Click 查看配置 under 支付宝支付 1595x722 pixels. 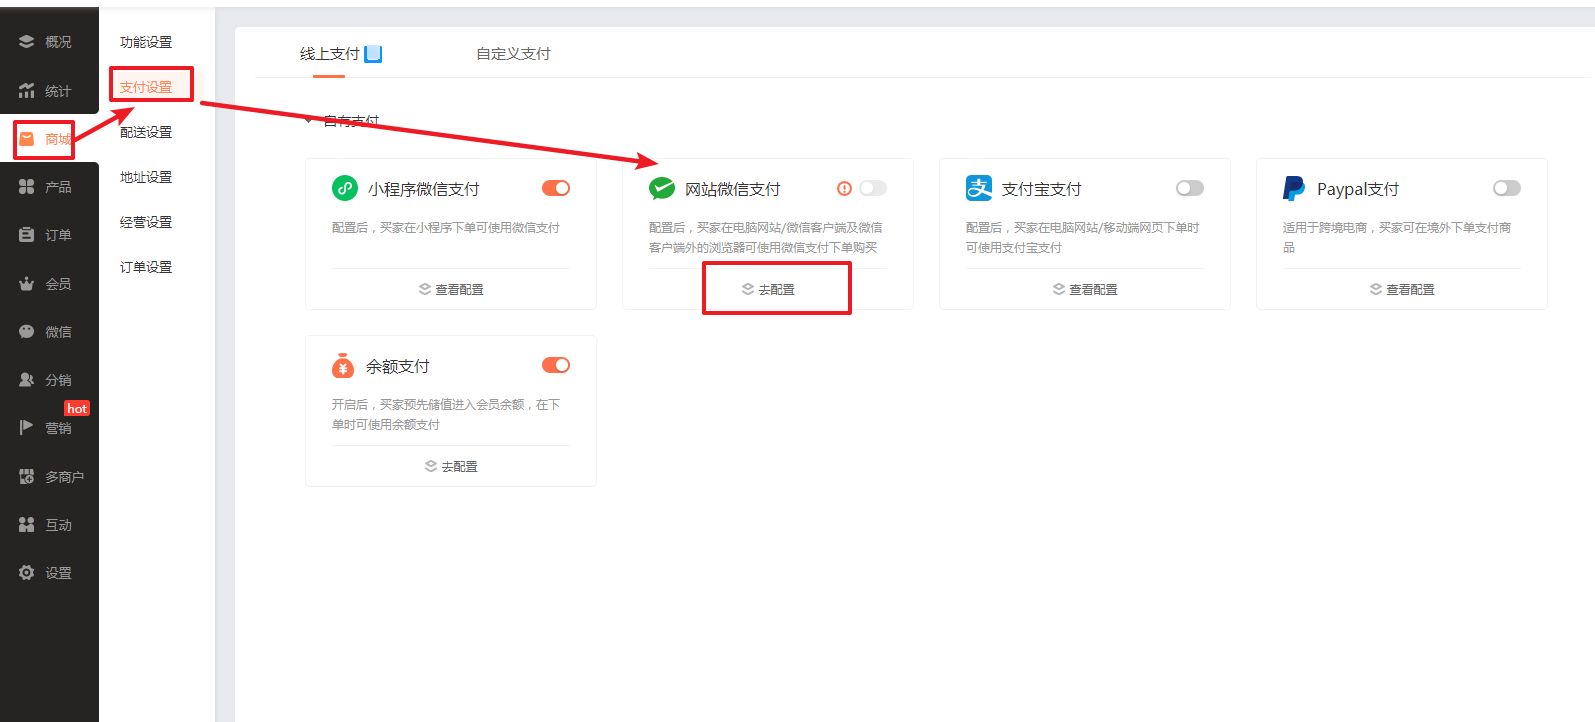click(1085, 289)
